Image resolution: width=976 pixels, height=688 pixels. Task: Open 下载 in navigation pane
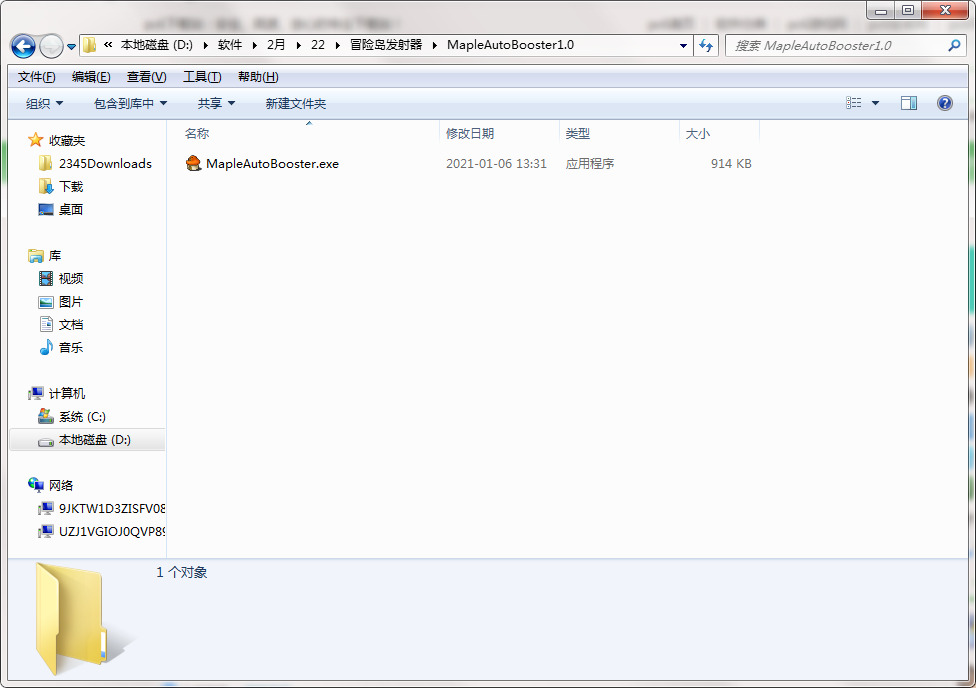pos(70,187)
